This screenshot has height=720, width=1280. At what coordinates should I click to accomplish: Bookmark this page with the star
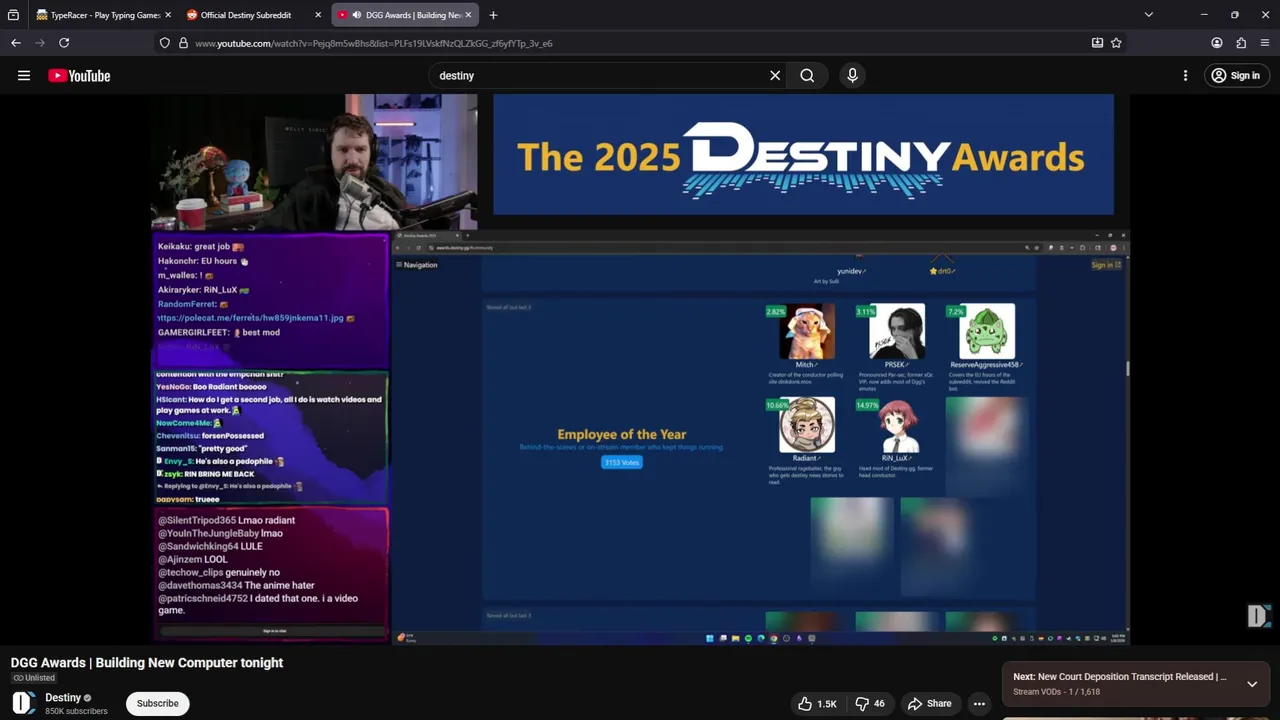click(1116, 43)
